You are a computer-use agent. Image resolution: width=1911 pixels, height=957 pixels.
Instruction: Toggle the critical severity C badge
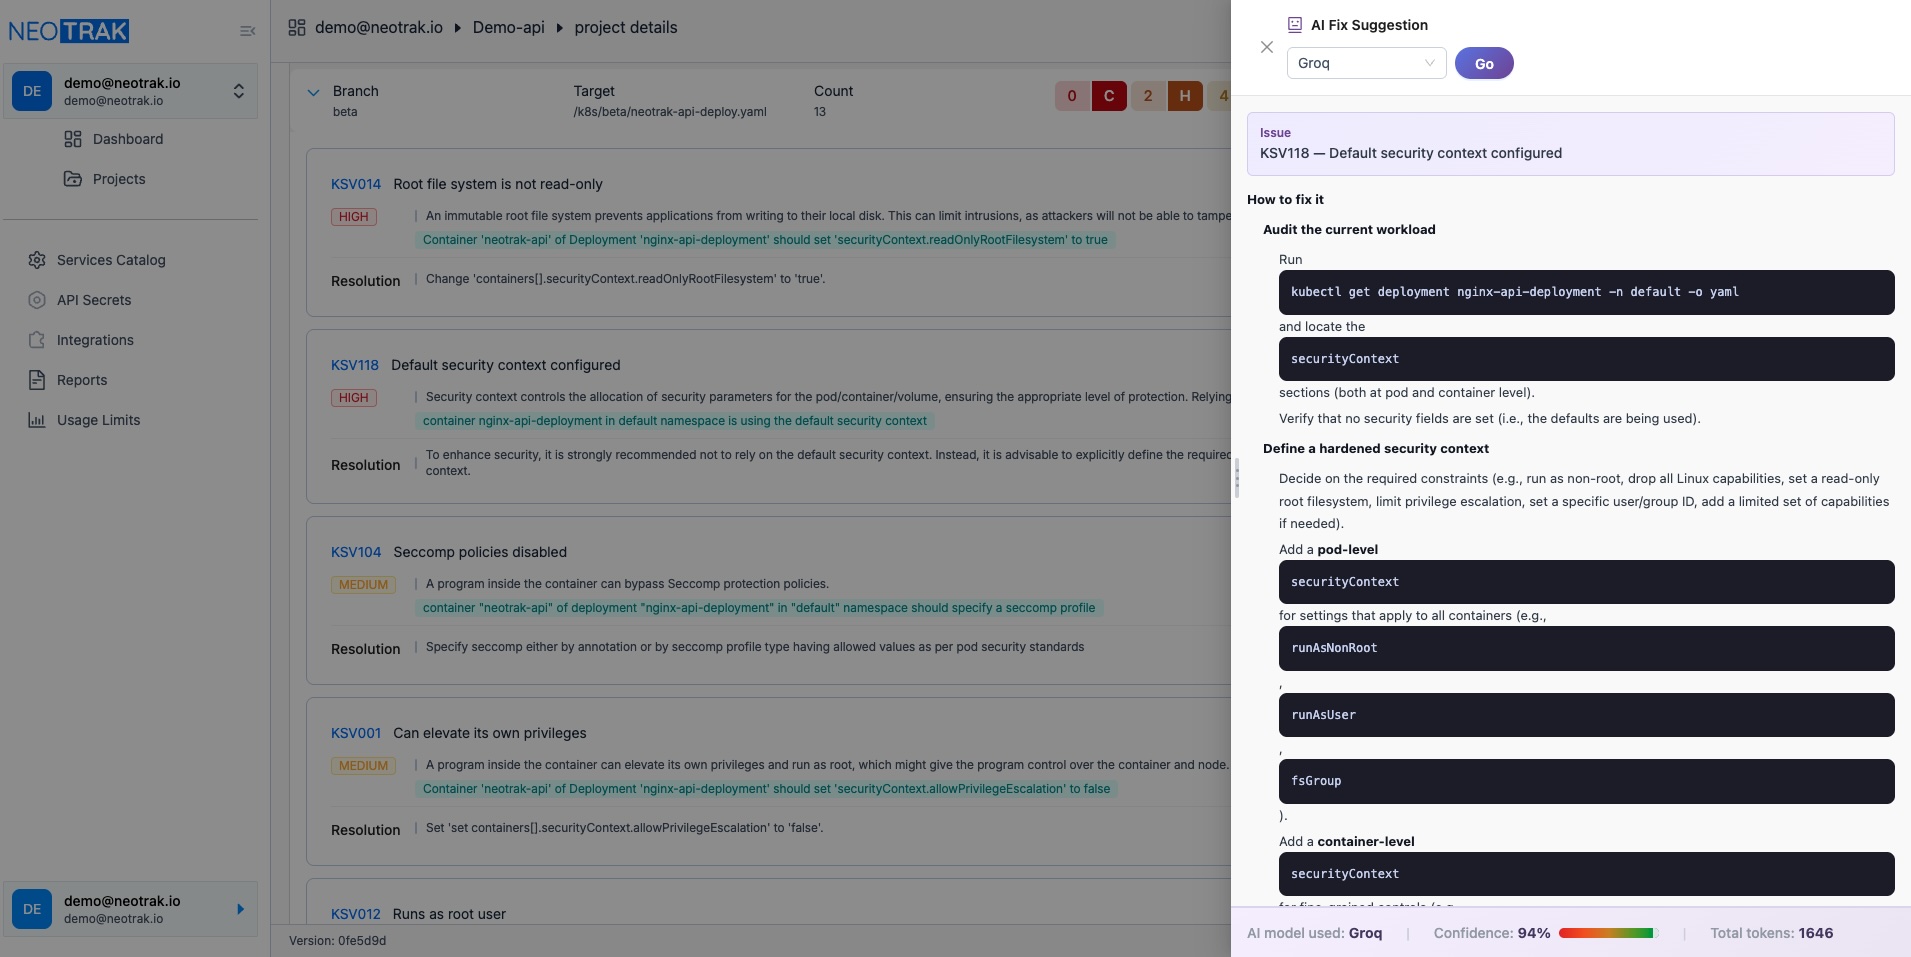[1109, 96]
